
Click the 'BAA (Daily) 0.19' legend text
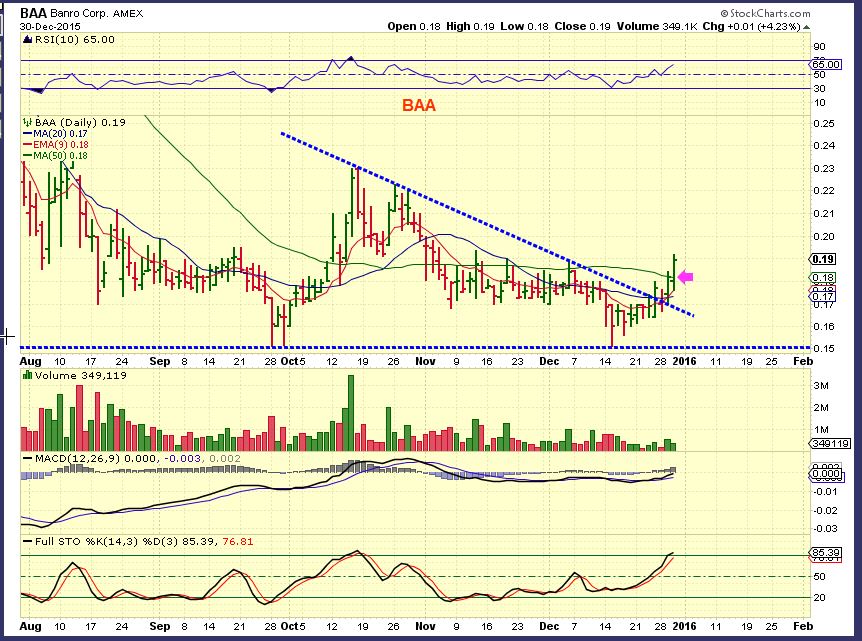pyautogui.click(x=80, y=123)
